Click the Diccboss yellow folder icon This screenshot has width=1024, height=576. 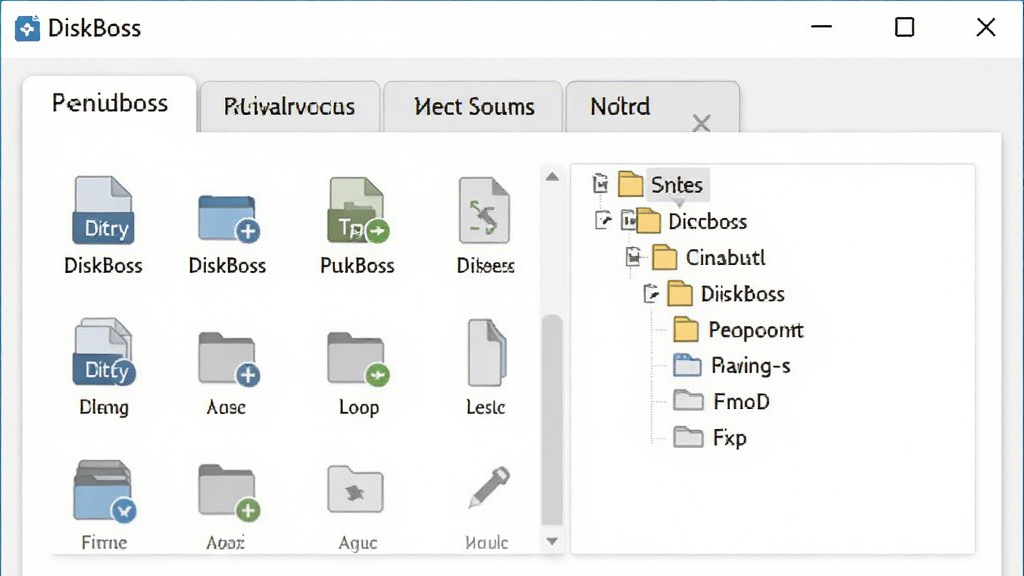(648, 221)
